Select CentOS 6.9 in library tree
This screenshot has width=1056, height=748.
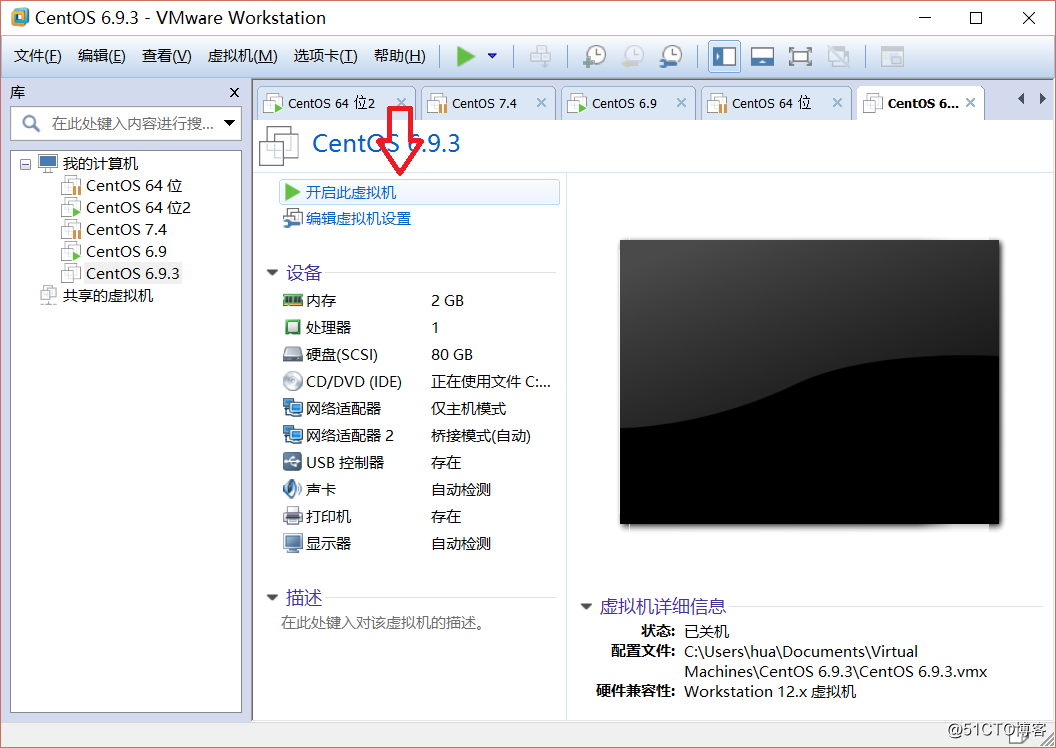pos(127,251)
